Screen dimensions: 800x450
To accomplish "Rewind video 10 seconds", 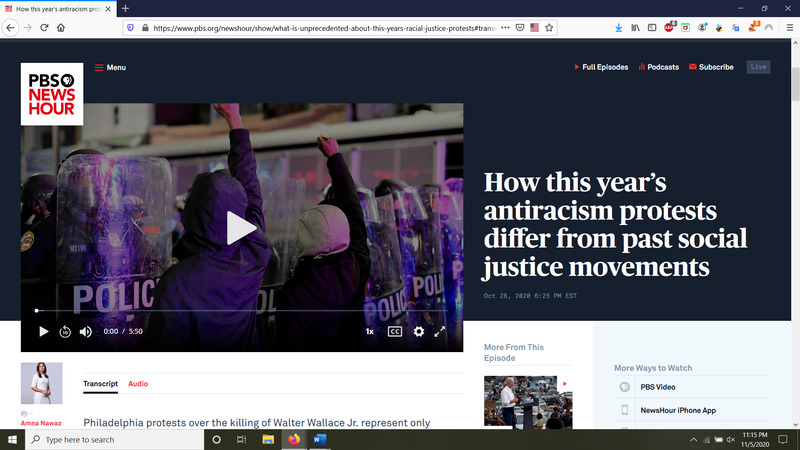I will point(65,332).
